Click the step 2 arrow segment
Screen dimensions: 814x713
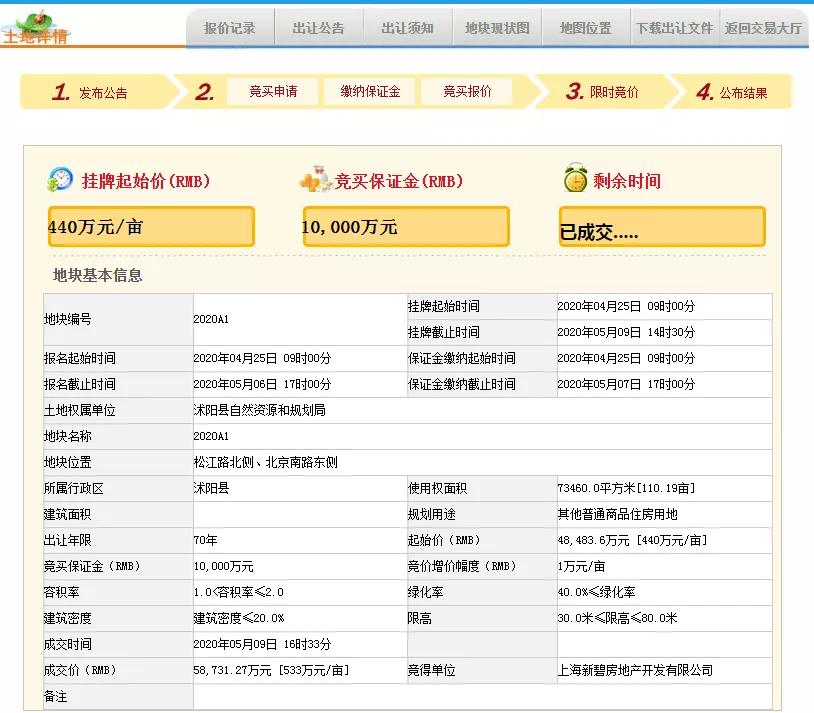click(x=203, y=91)
